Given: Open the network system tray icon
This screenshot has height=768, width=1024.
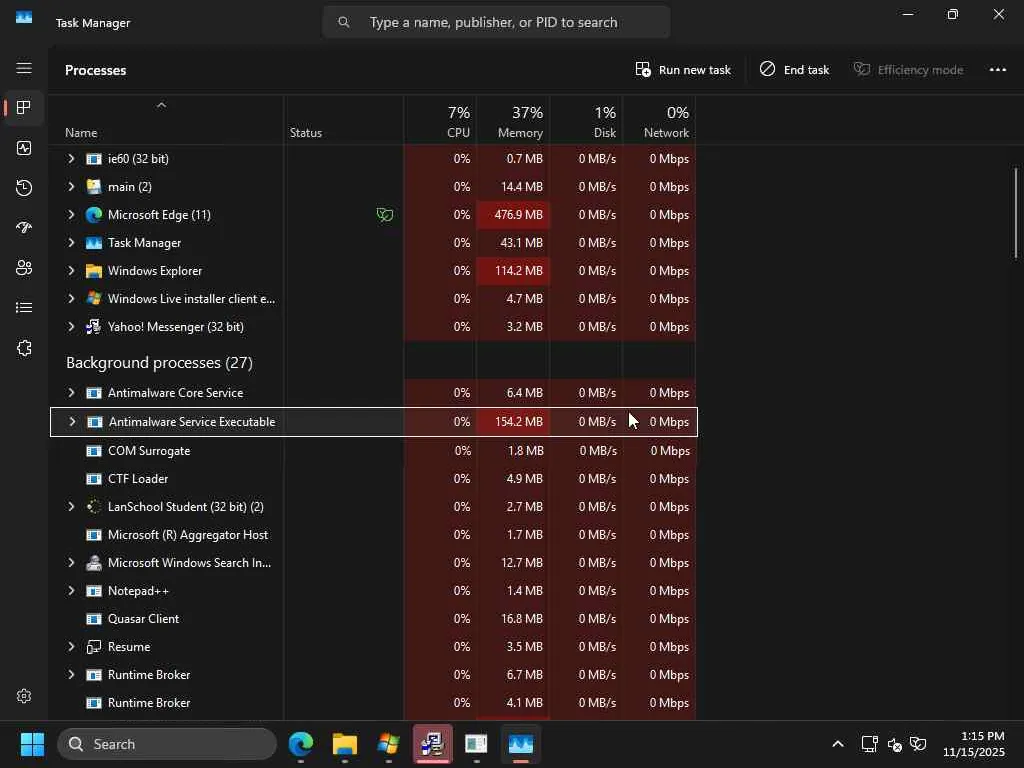Looking at the screenshot, I should (869, 744).
